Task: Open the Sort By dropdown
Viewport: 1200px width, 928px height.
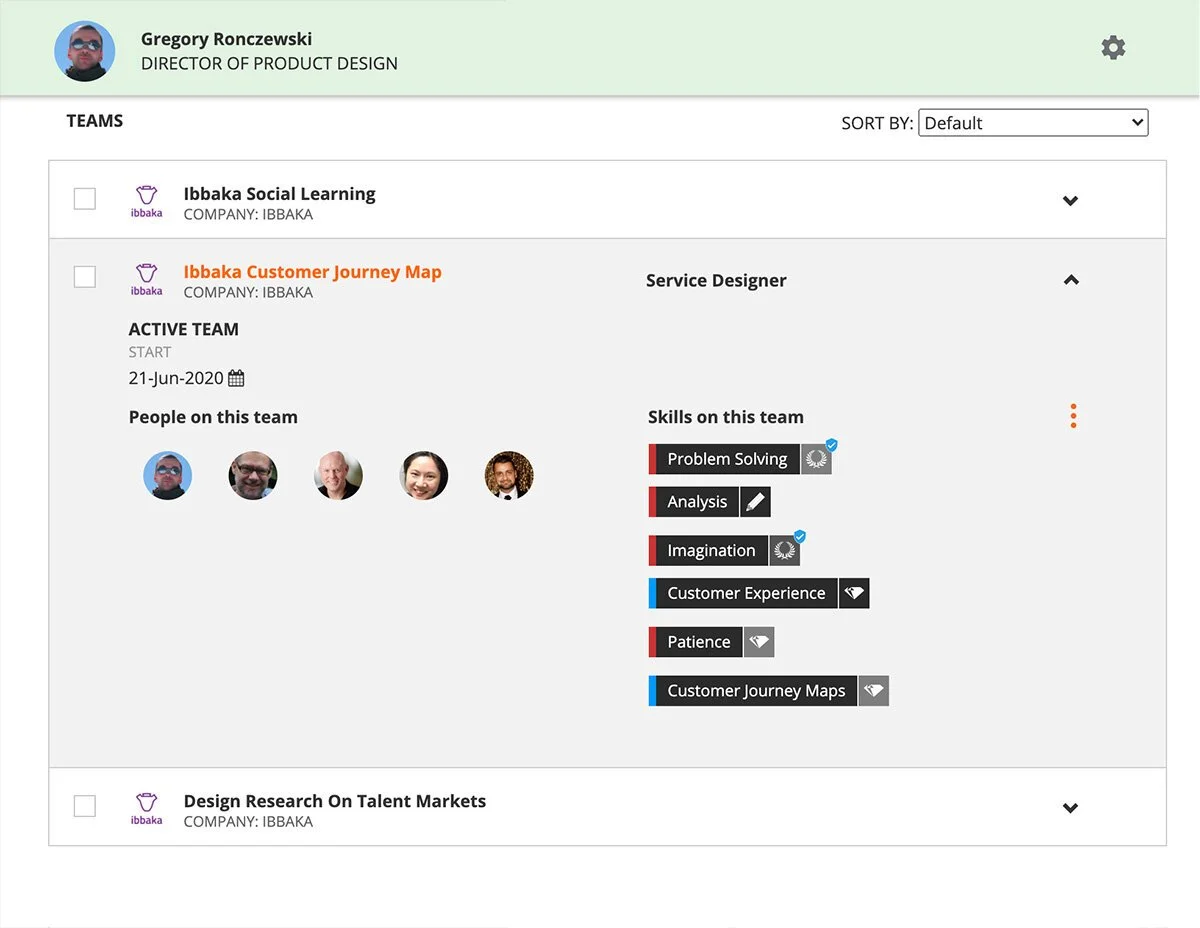Action: [1033, 123]
